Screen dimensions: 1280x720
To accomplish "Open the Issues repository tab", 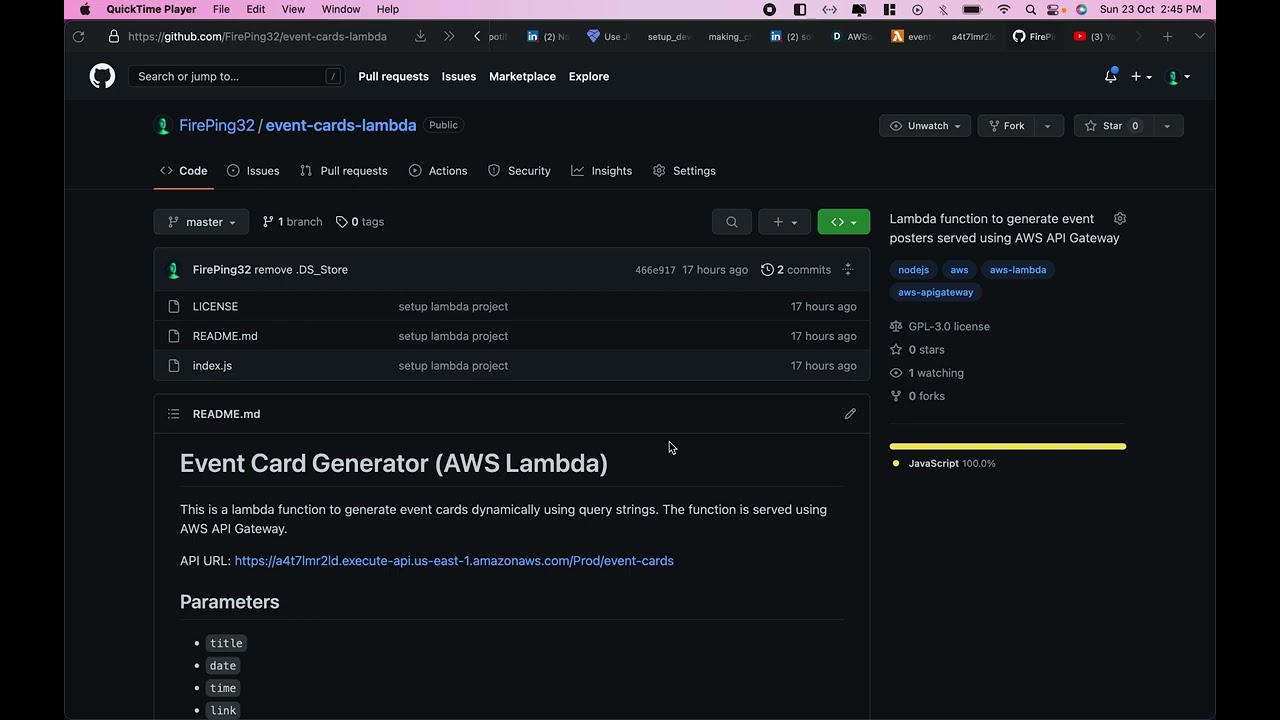I will tap(253, 171).
